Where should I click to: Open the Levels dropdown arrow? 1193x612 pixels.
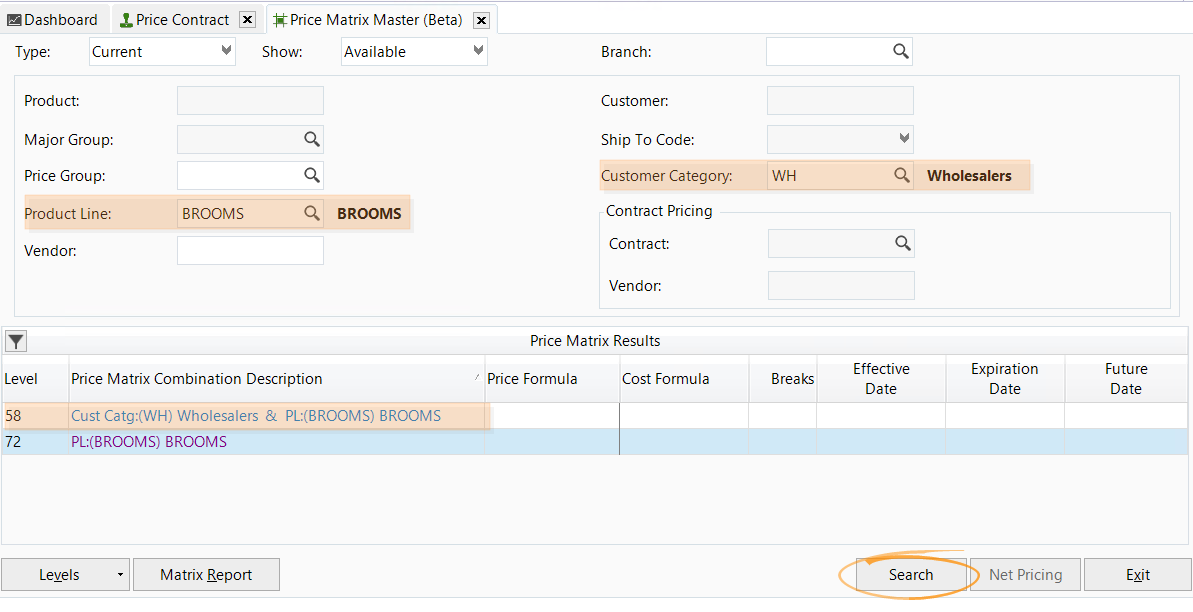pos(119,574)
